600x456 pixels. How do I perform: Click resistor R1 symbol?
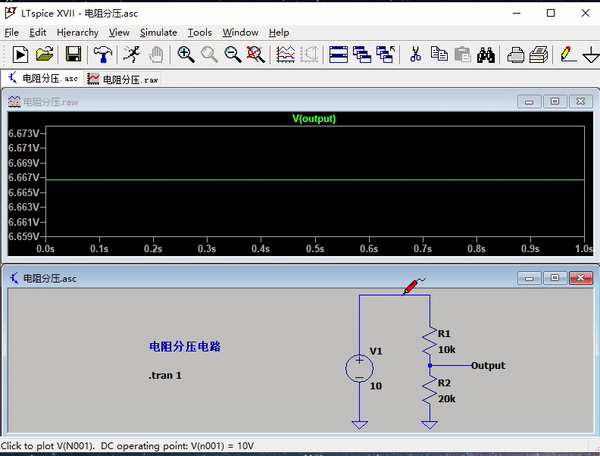pyautogui.click(x=429, y=342)
